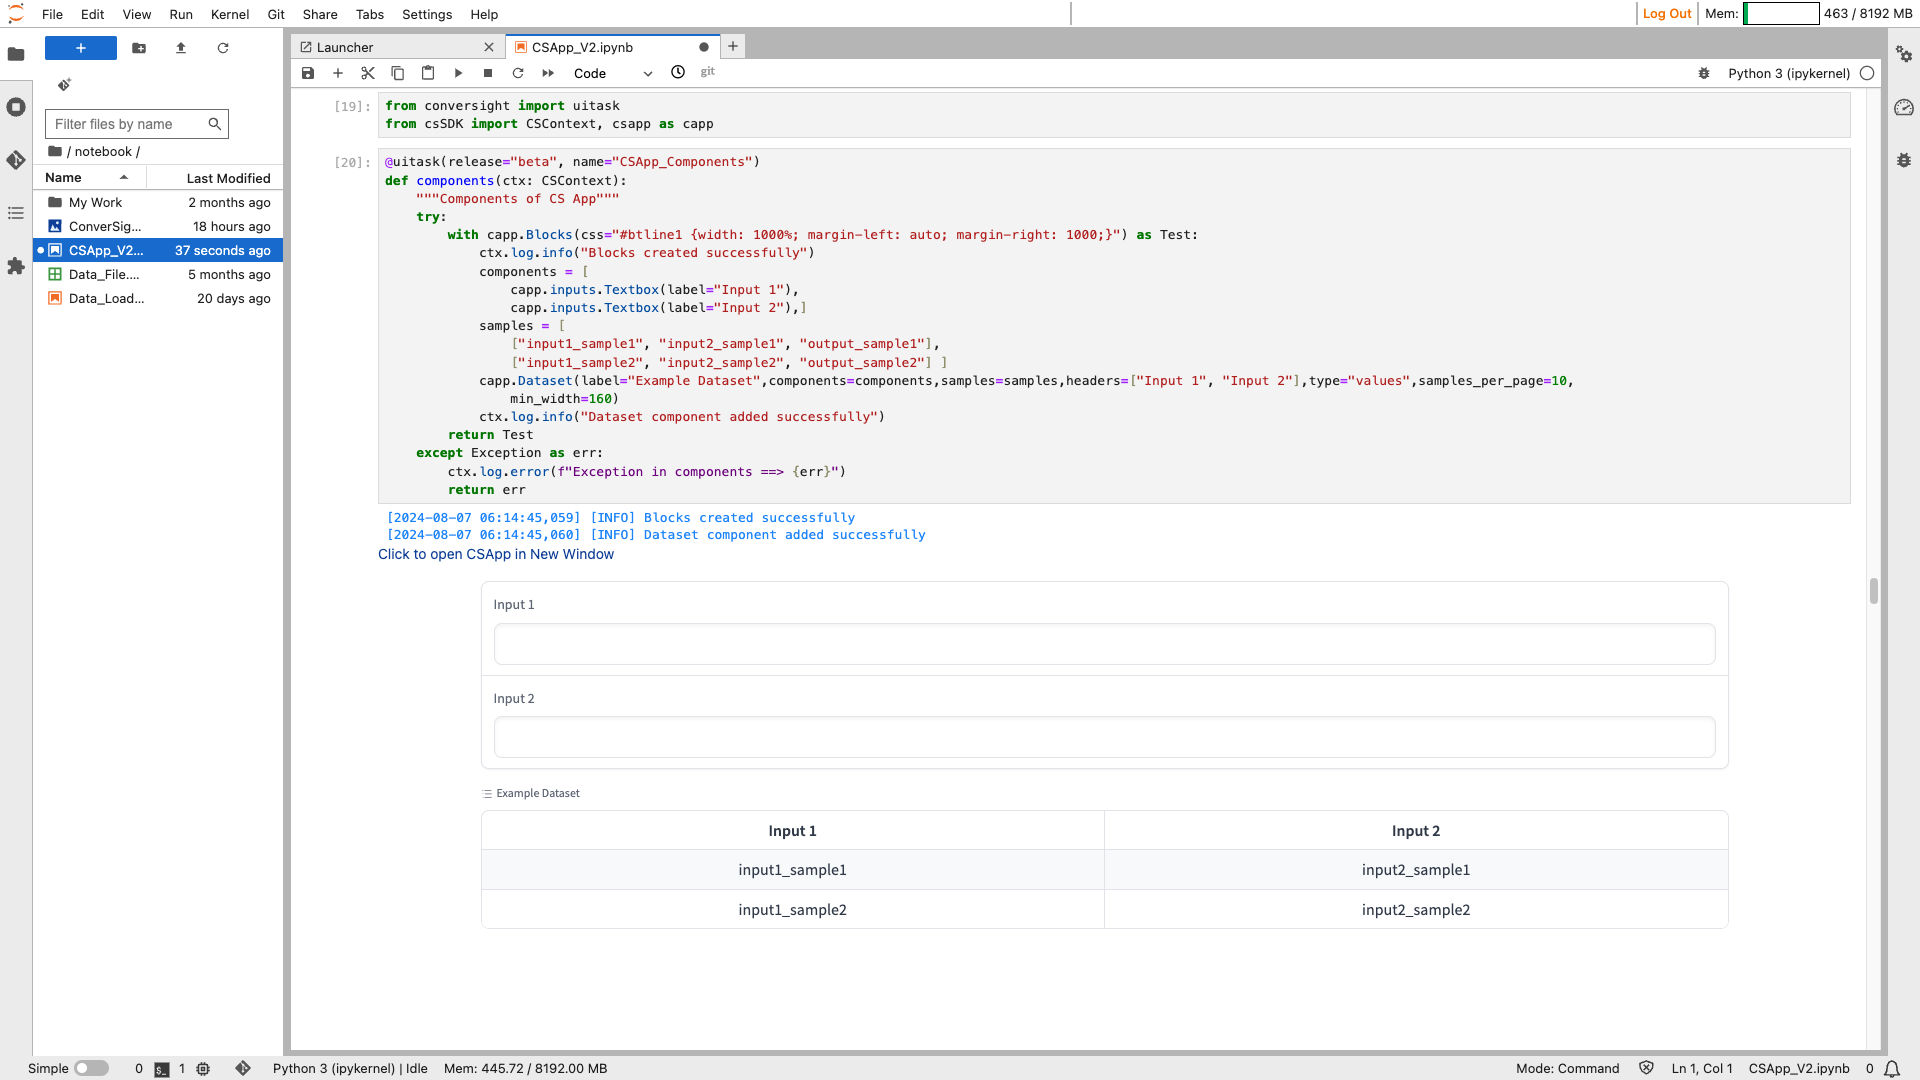Open the gauge icon in right sidebar
The image size is (1920, 1080).
pos(1904,107)
